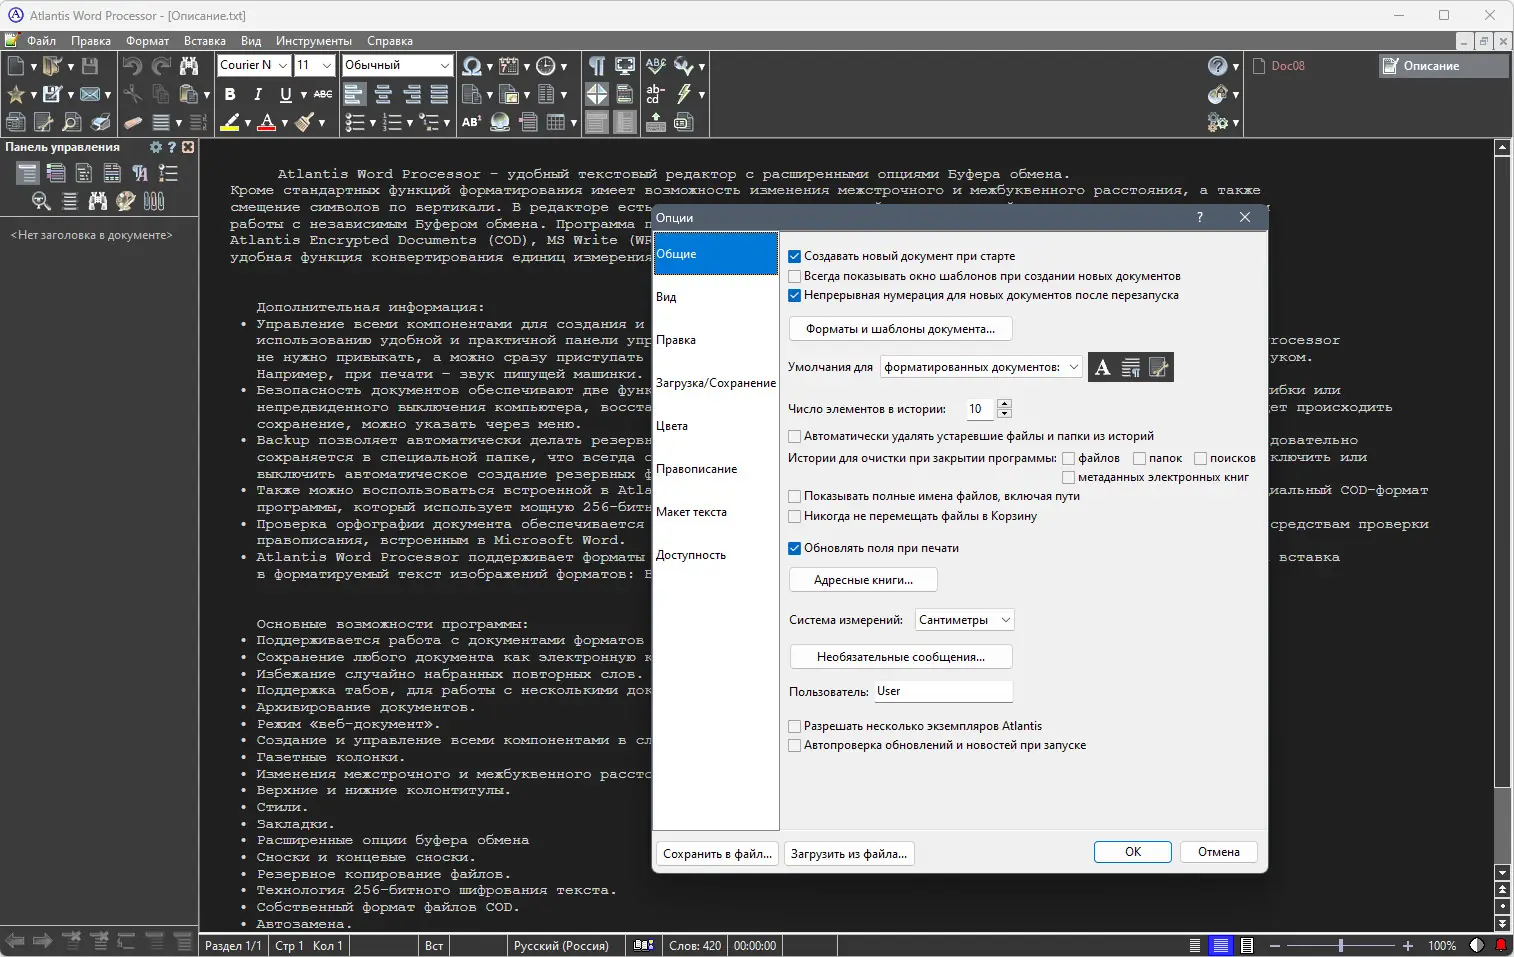Expand the paragraph style dropdown 'Обычный'
This screenshot has height=957, width=1514.
click(446, 65)
